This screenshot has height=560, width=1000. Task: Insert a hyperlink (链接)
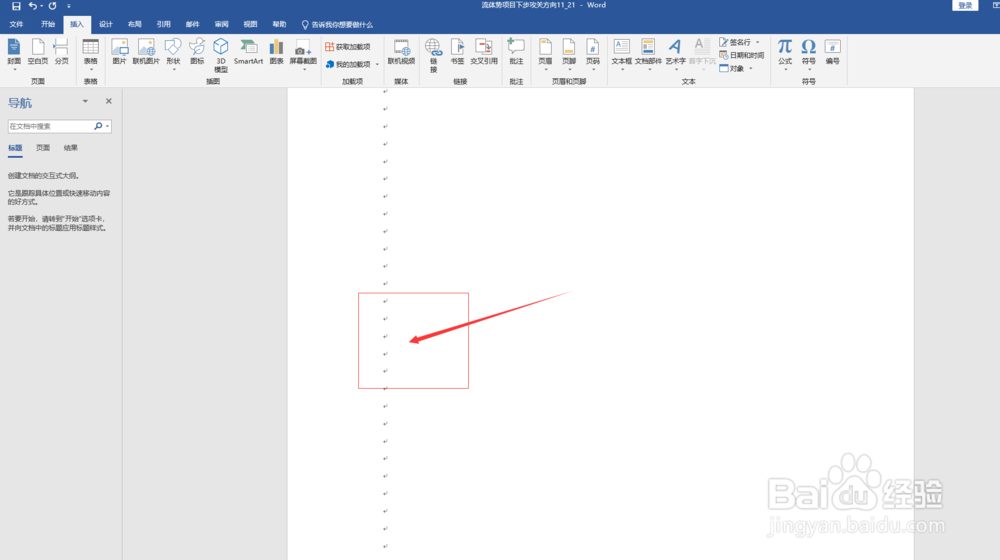(433, 55)
